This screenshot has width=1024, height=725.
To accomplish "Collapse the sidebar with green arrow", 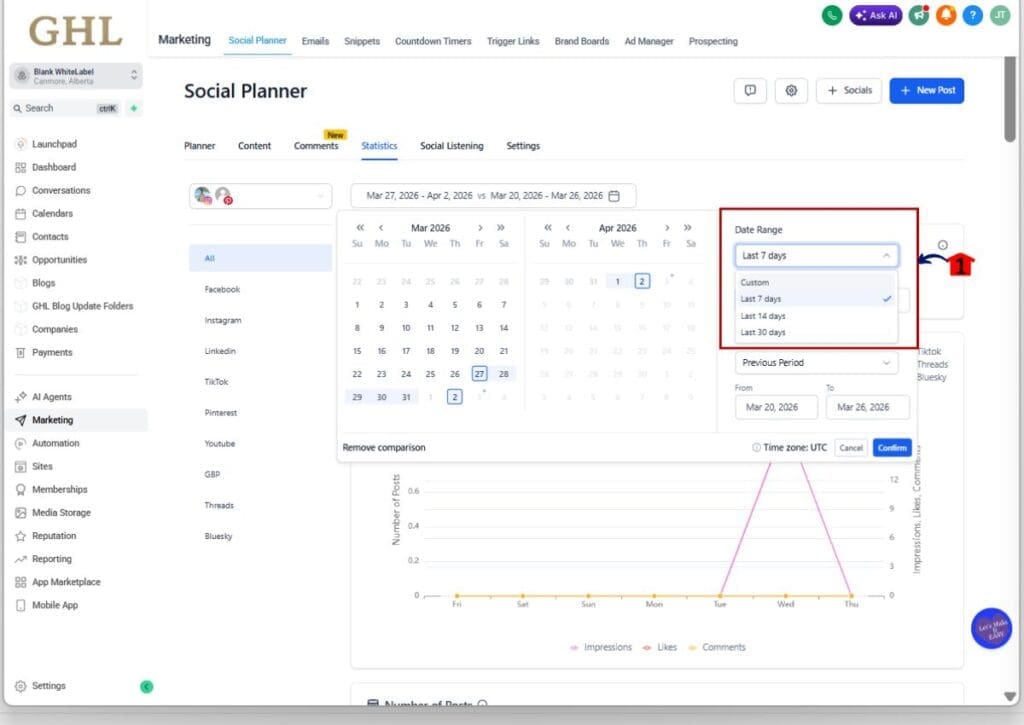I will [x=146, y=686].
